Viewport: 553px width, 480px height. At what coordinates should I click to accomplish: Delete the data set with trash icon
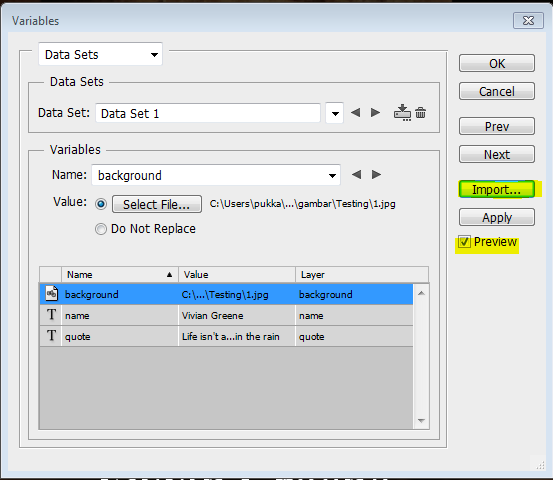pyautogui.click(x=420, y=113)
